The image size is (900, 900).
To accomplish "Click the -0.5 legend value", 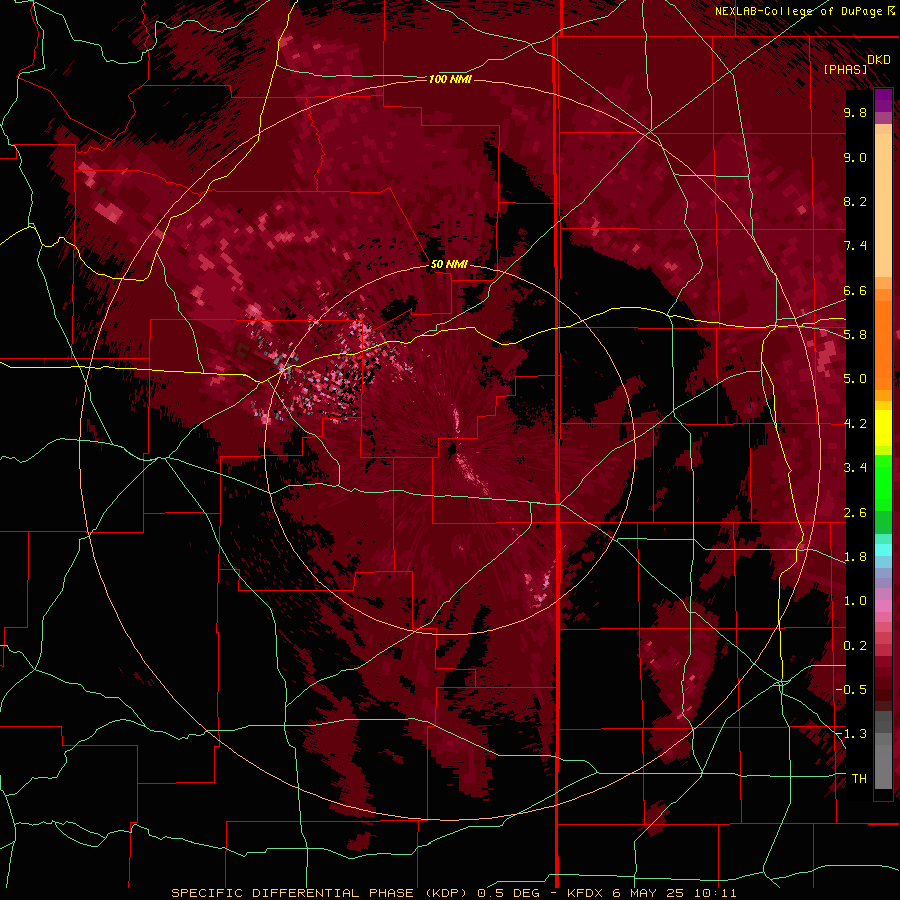I will click(851, 690).
